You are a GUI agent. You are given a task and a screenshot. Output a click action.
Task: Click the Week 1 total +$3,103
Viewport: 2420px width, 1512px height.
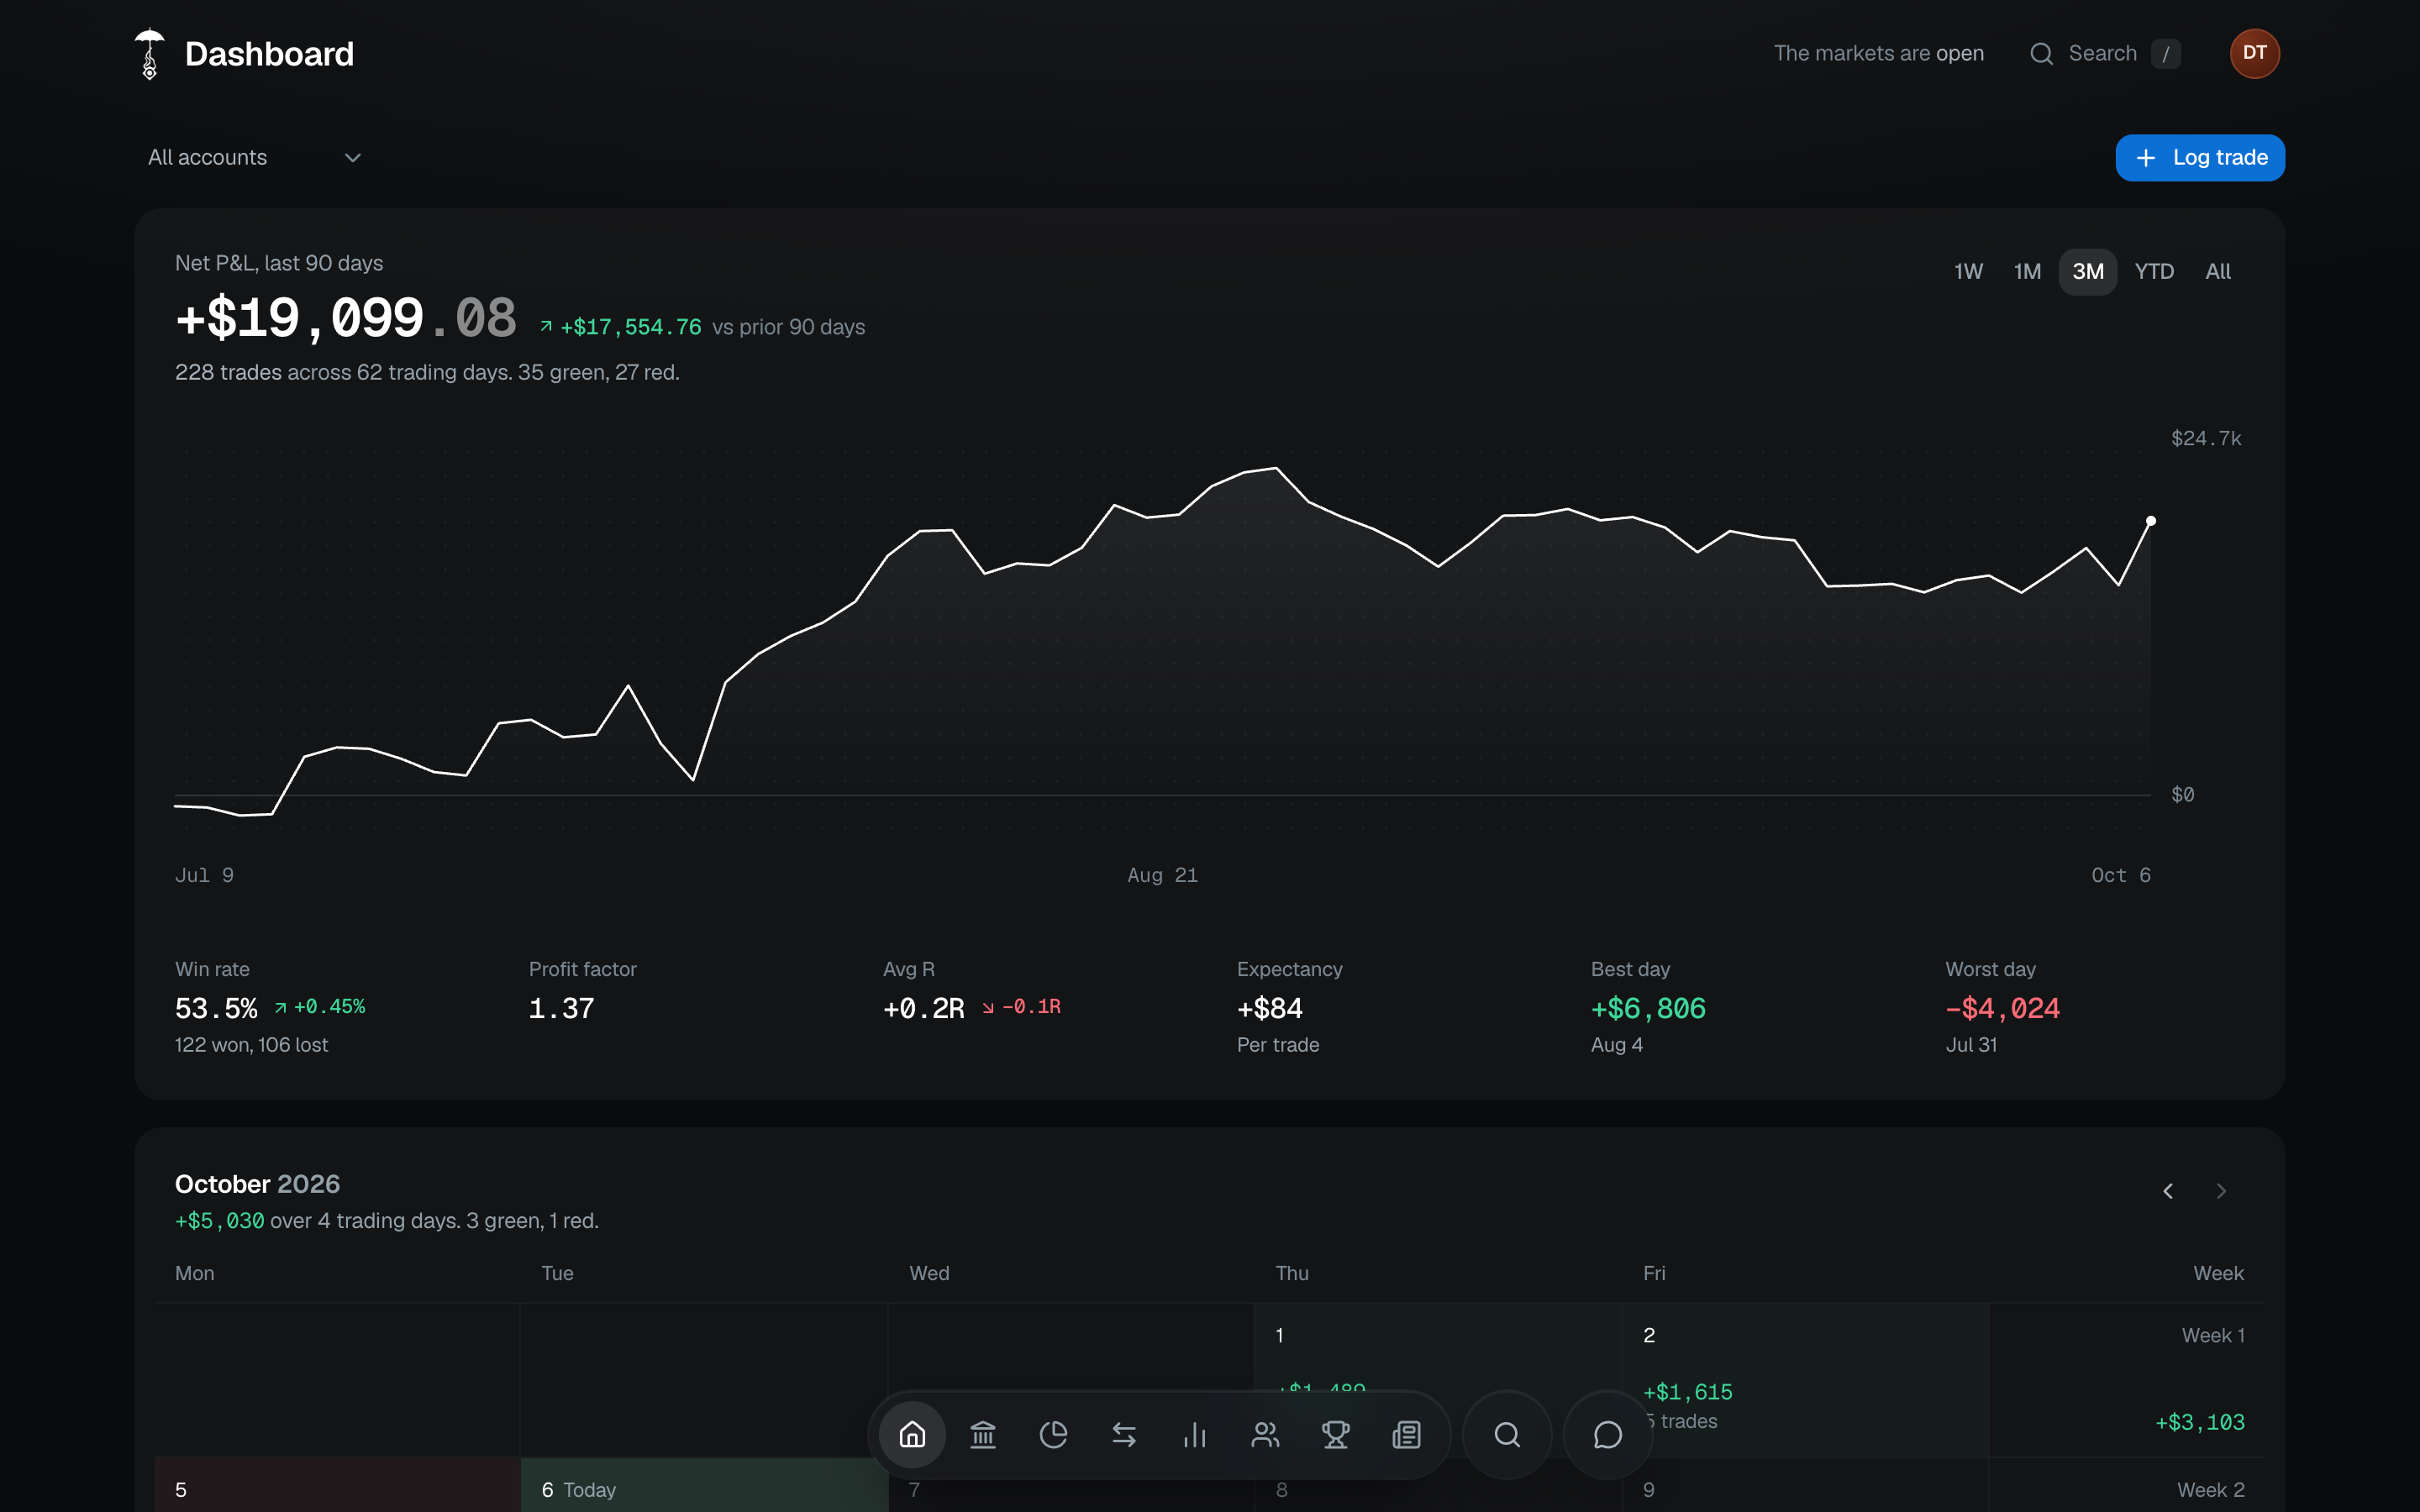[x=2199, y=1422]
